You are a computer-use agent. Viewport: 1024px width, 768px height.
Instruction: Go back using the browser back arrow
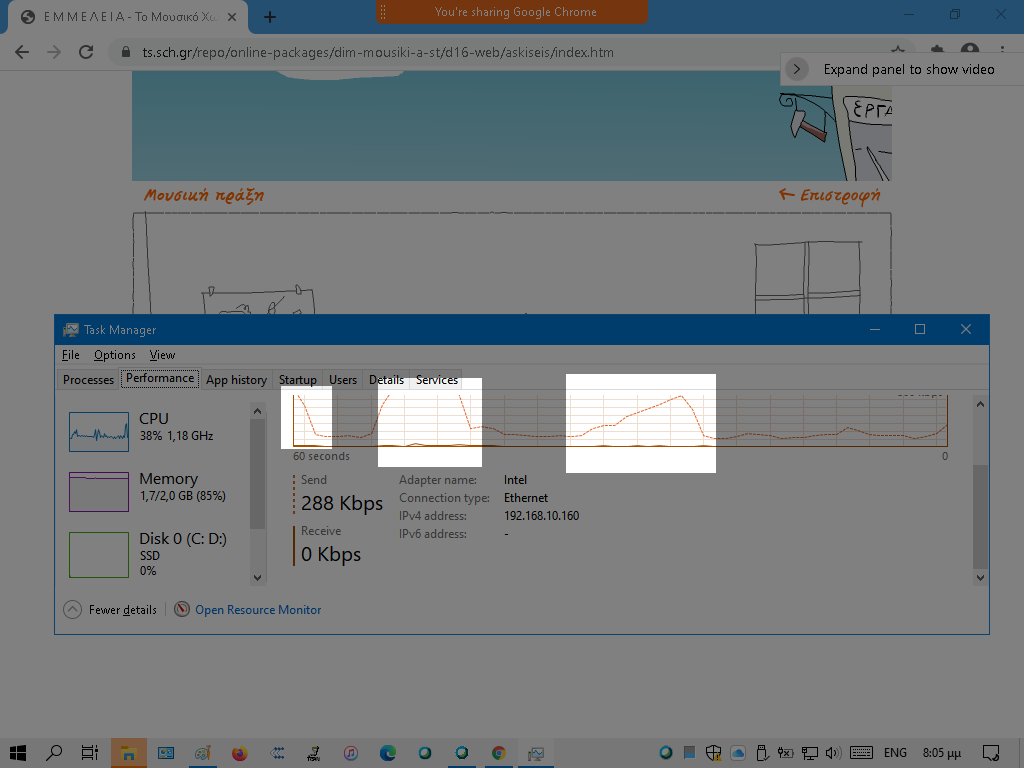[22, 52]
